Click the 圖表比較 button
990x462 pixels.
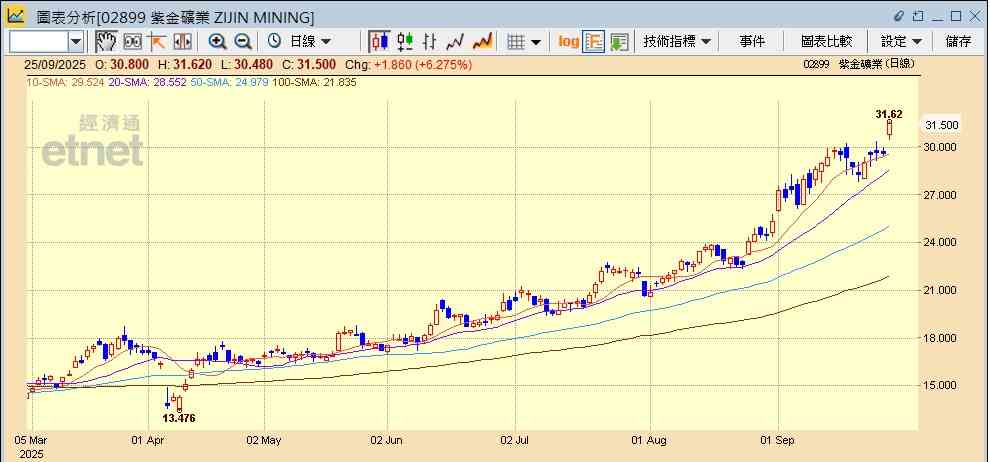(826, 42)
